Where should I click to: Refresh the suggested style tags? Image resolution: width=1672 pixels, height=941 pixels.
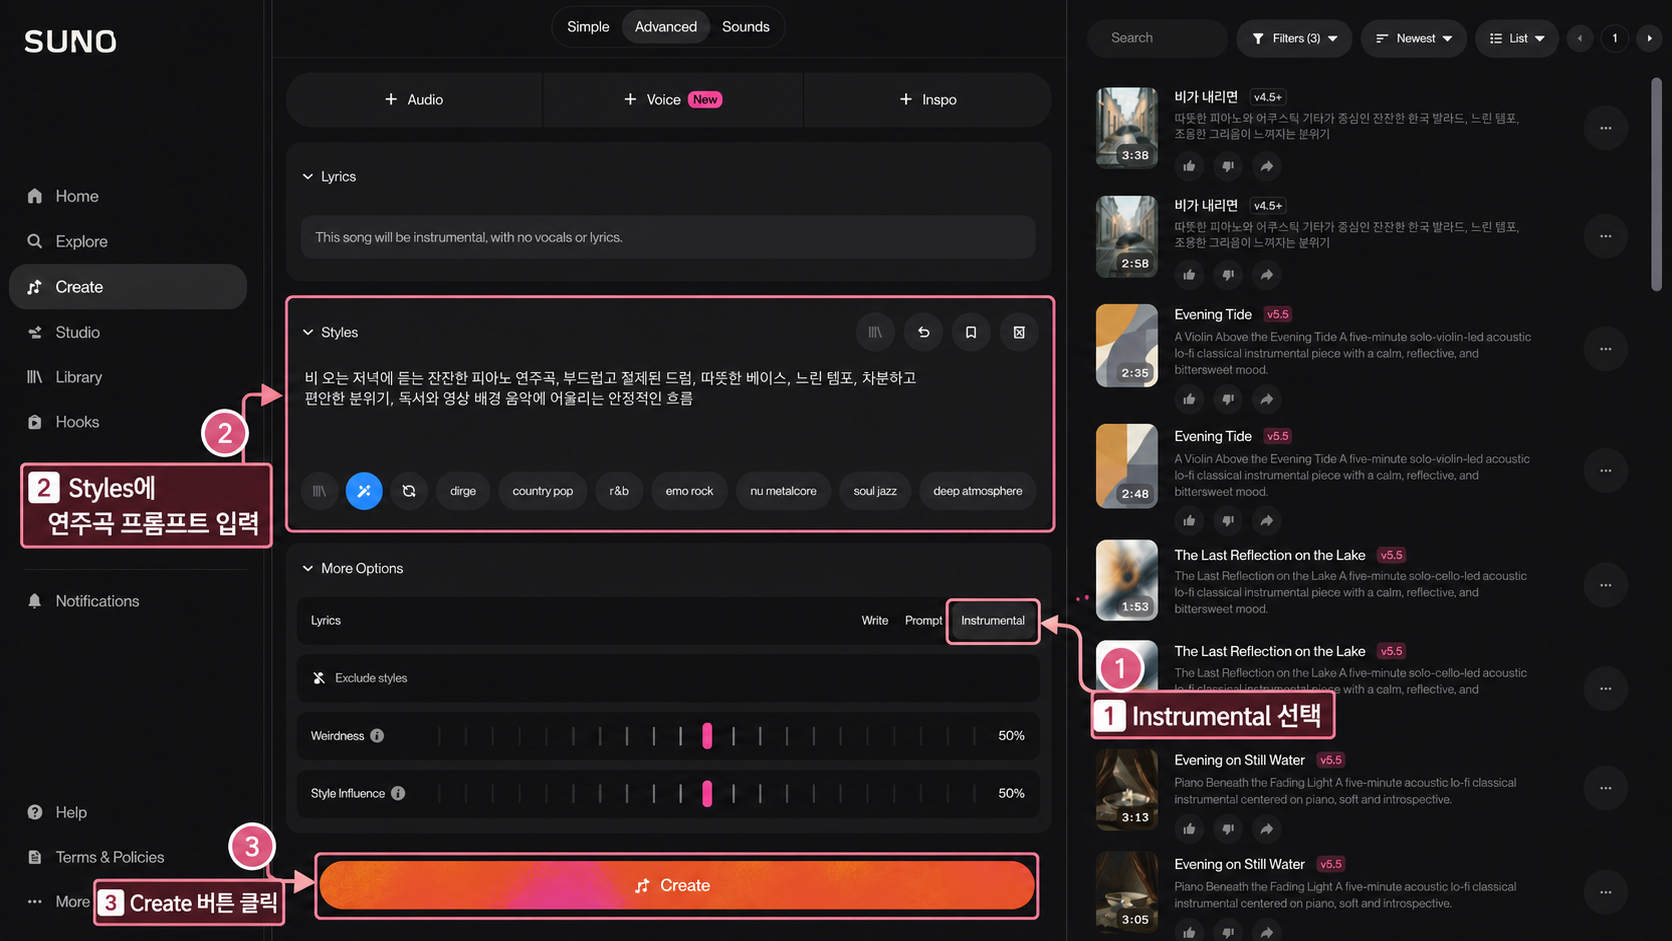[x=409, y=491]
